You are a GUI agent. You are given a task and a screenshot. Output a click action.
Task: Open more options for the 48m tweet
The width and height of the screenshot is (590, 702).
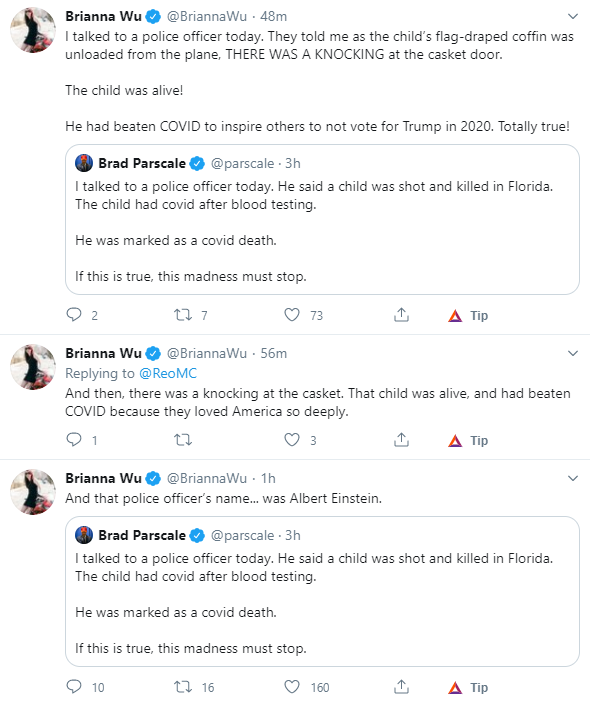(573, 17)
